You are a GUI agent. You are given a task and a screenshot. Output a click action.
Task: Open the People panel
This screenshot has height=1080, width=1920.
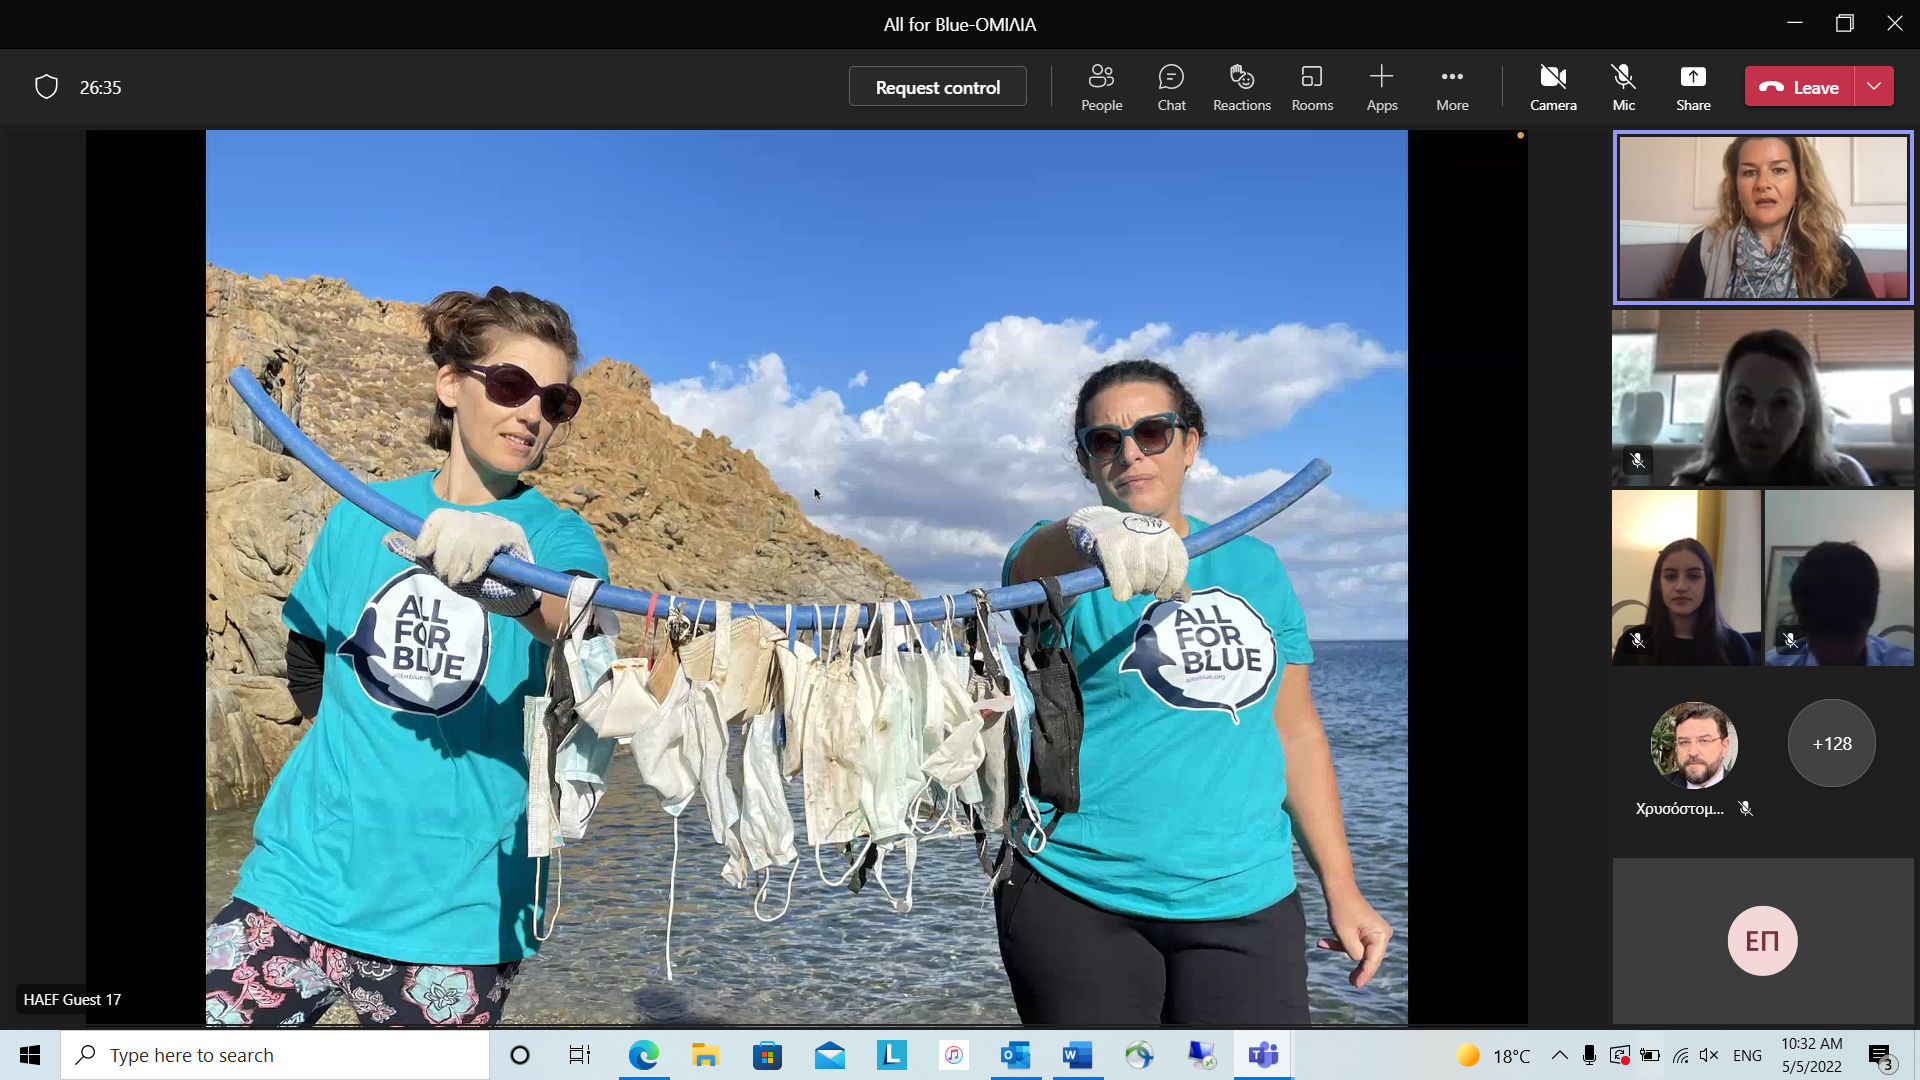pyautogui.click(x=1101, y=87)
